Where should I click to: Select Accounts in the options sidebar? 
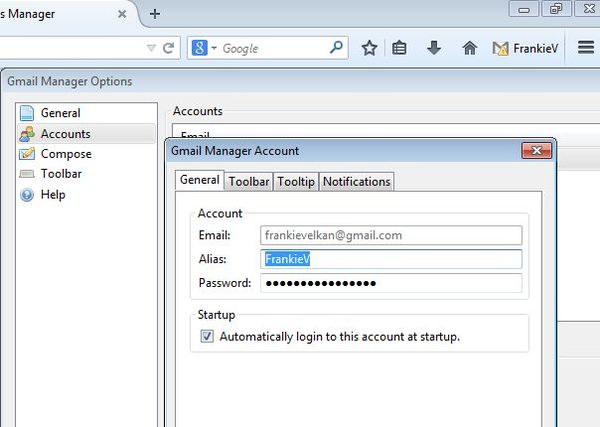tap(87, 134)
